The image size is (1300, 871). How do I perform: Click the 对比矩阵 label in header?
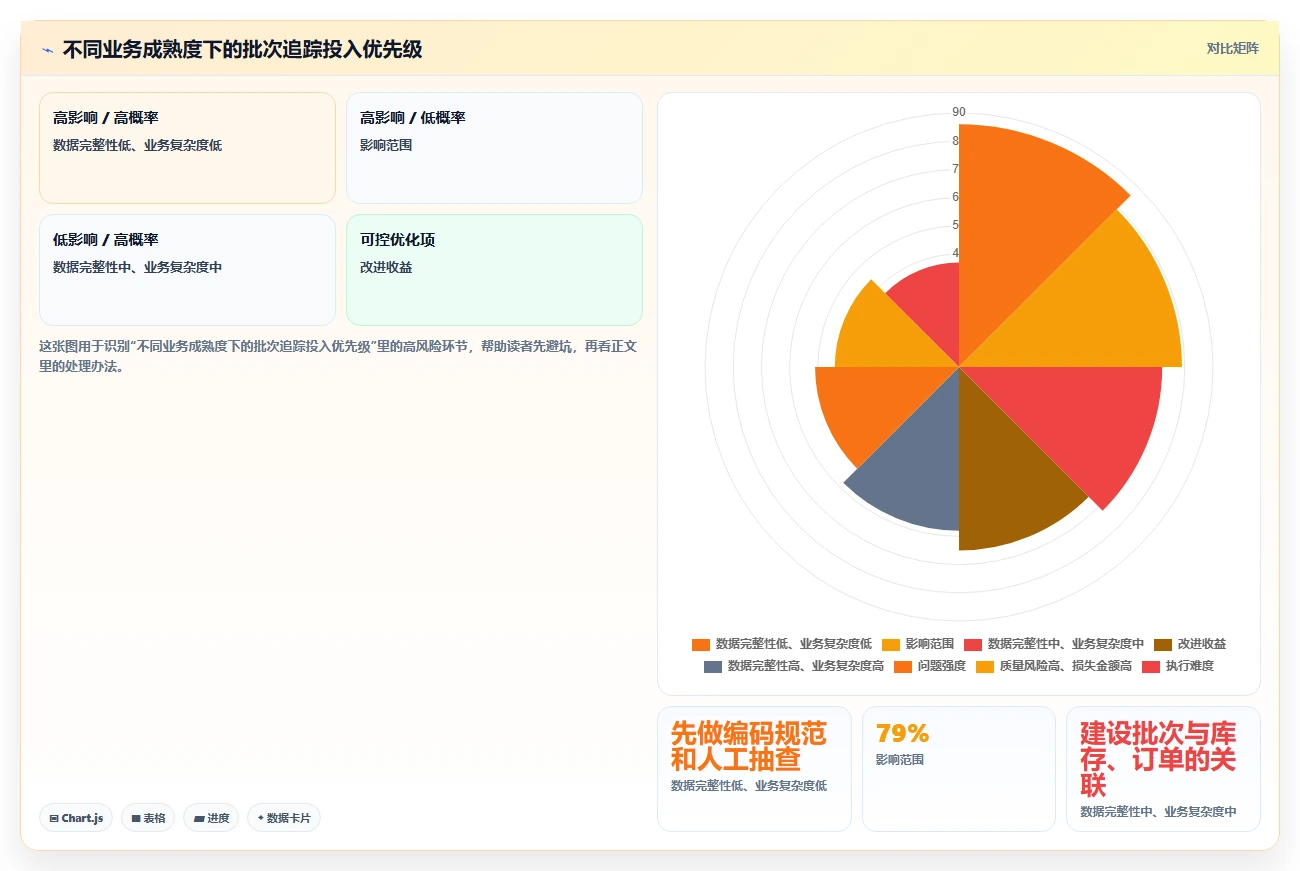pyautogui.click(x=1232, y=48)
